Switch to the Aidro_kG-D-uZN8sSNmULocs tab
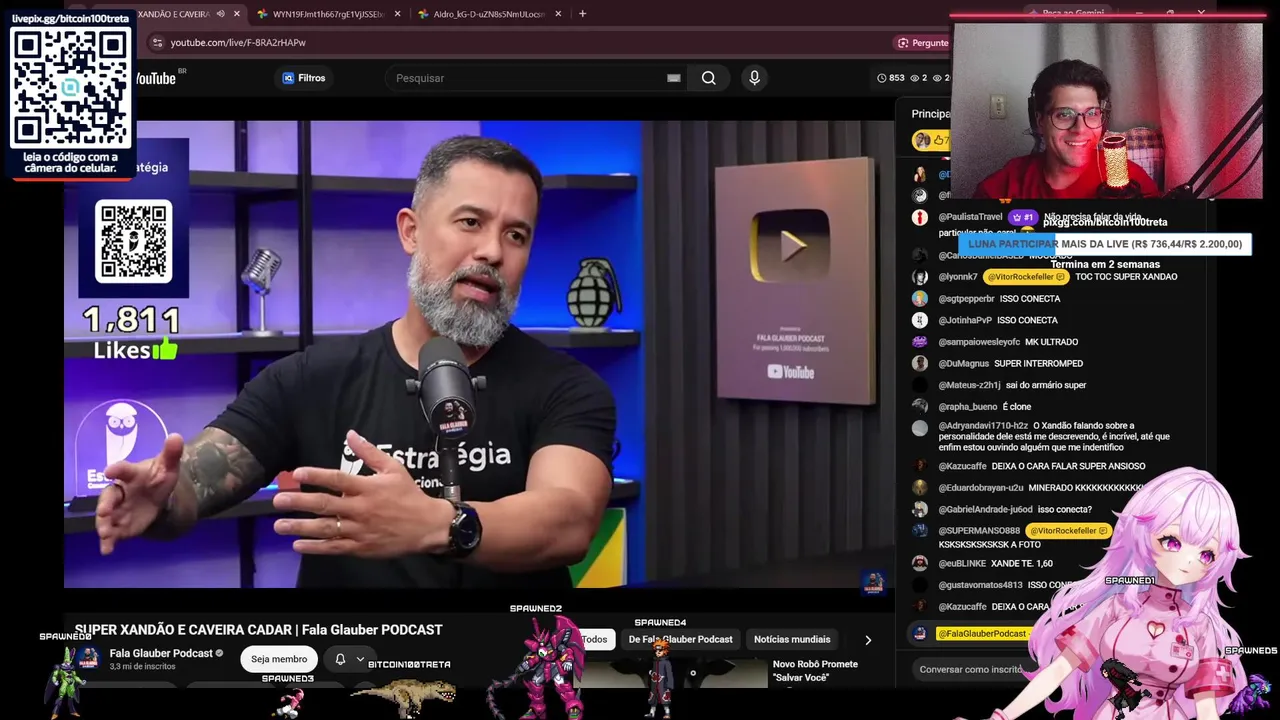The width and height of the screenshot is (1280, 720). [488, 14]
